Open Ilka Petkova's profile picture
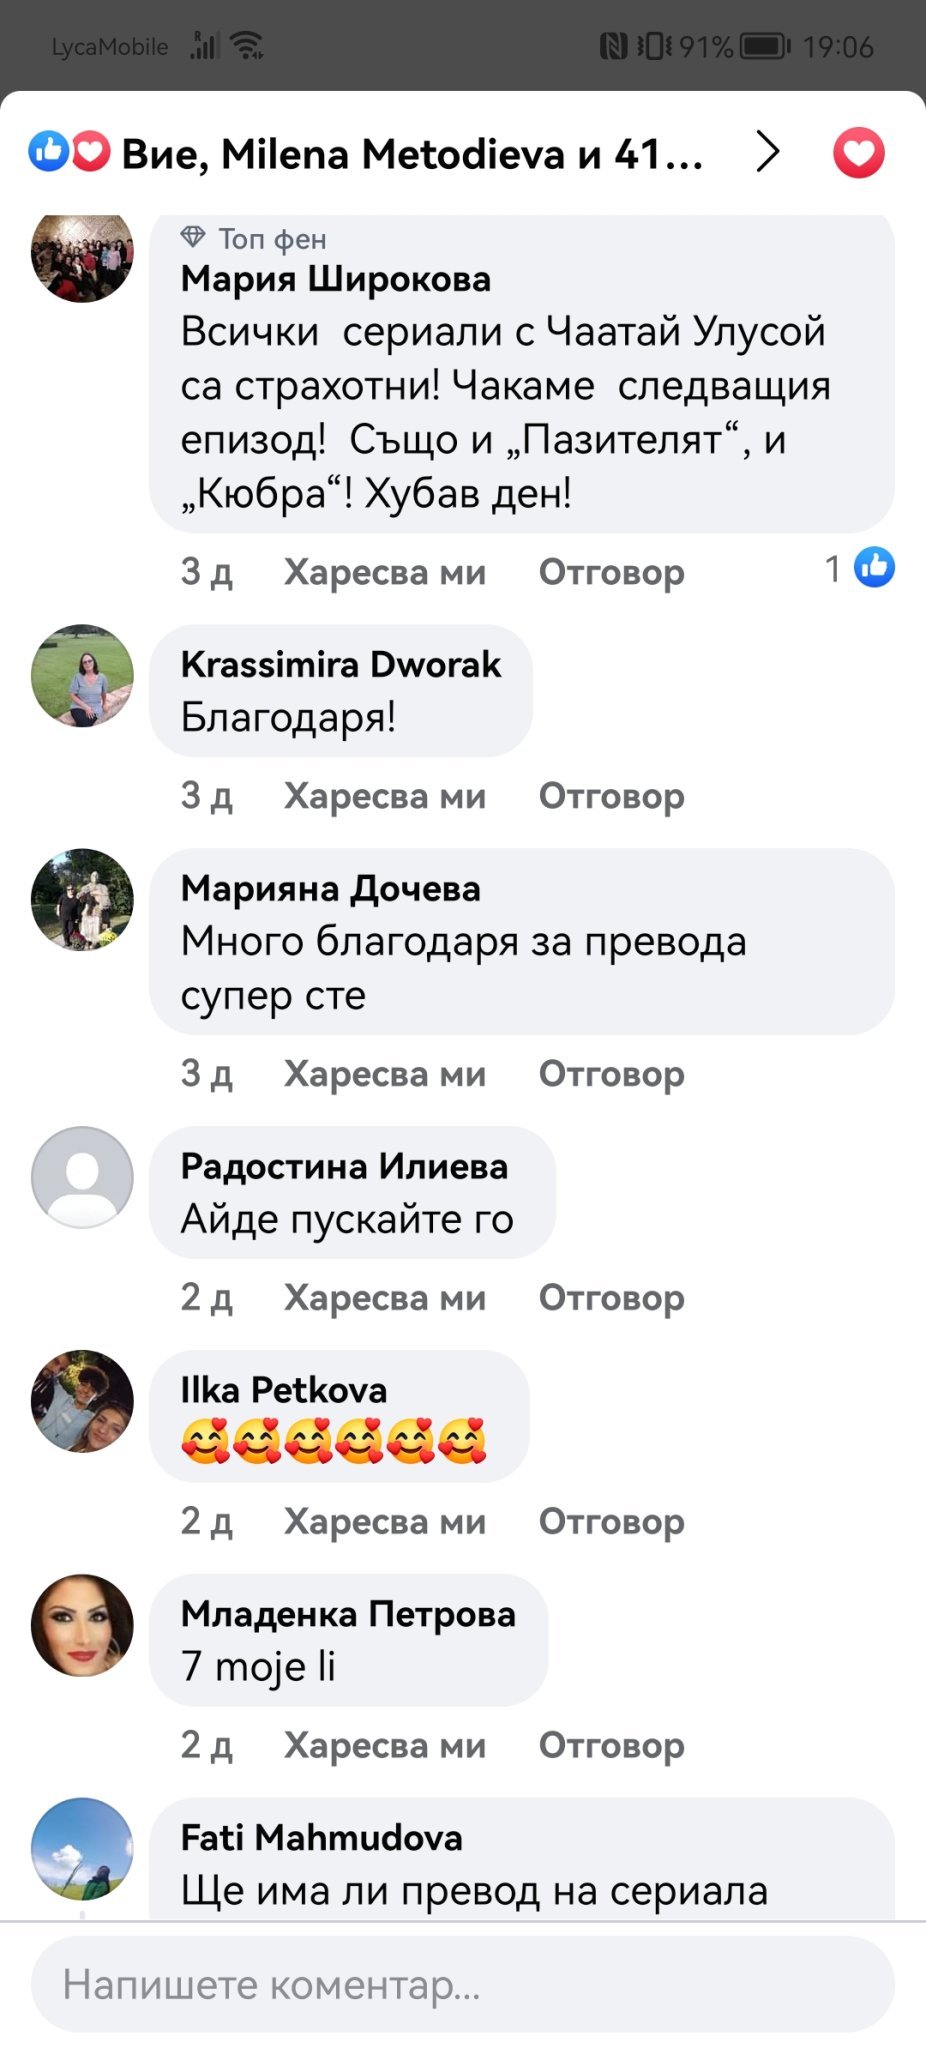The width and height of the screenshot is (926, 2048). 82,1401
